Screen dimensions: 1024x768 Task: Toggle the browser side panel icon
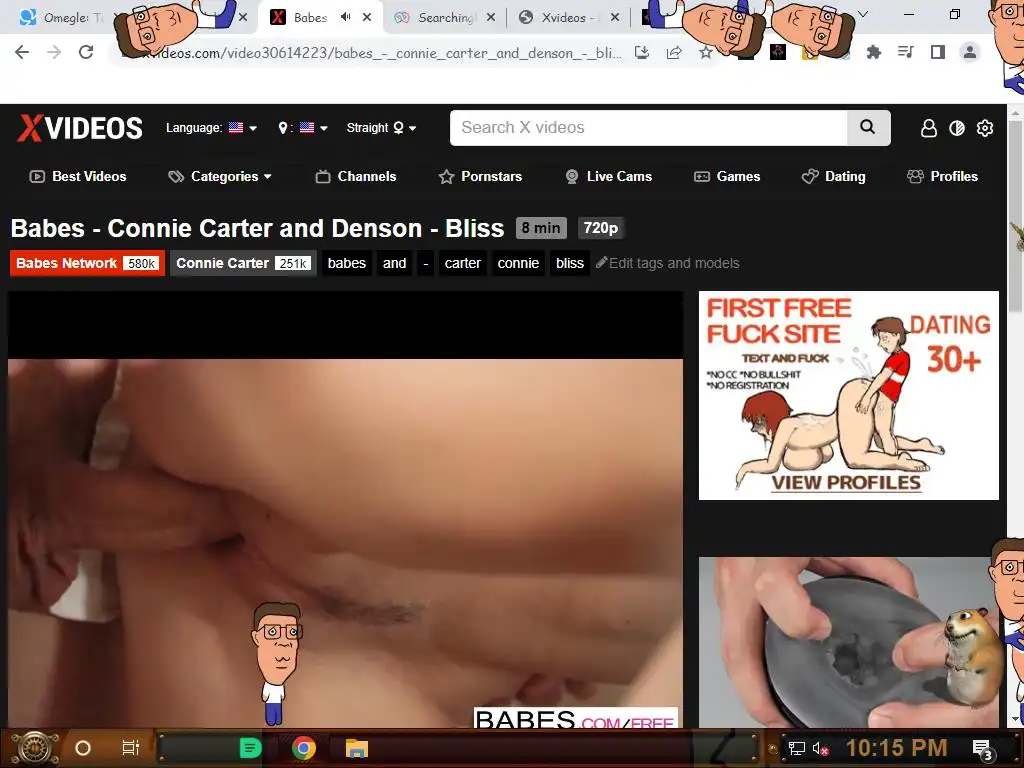938,52
